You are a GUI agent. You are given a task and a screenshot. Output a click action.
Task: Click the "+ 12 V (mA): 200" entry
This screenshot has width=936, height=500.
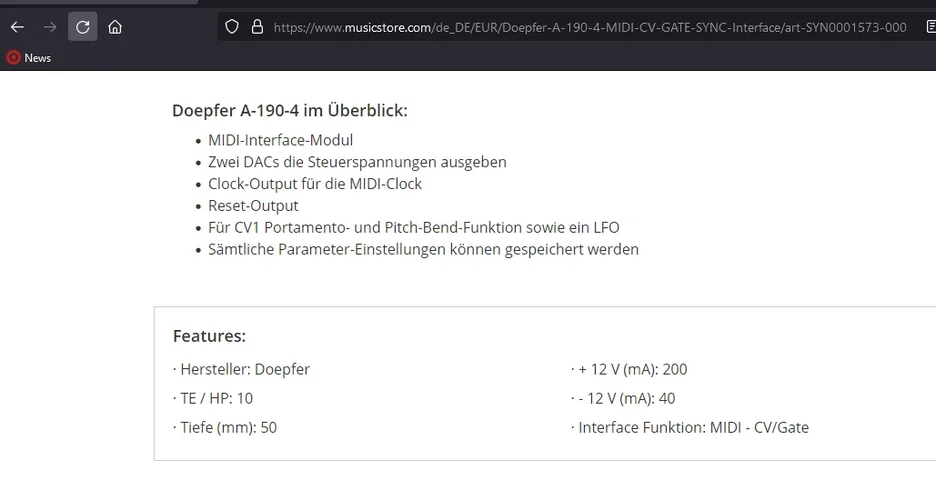632,370
